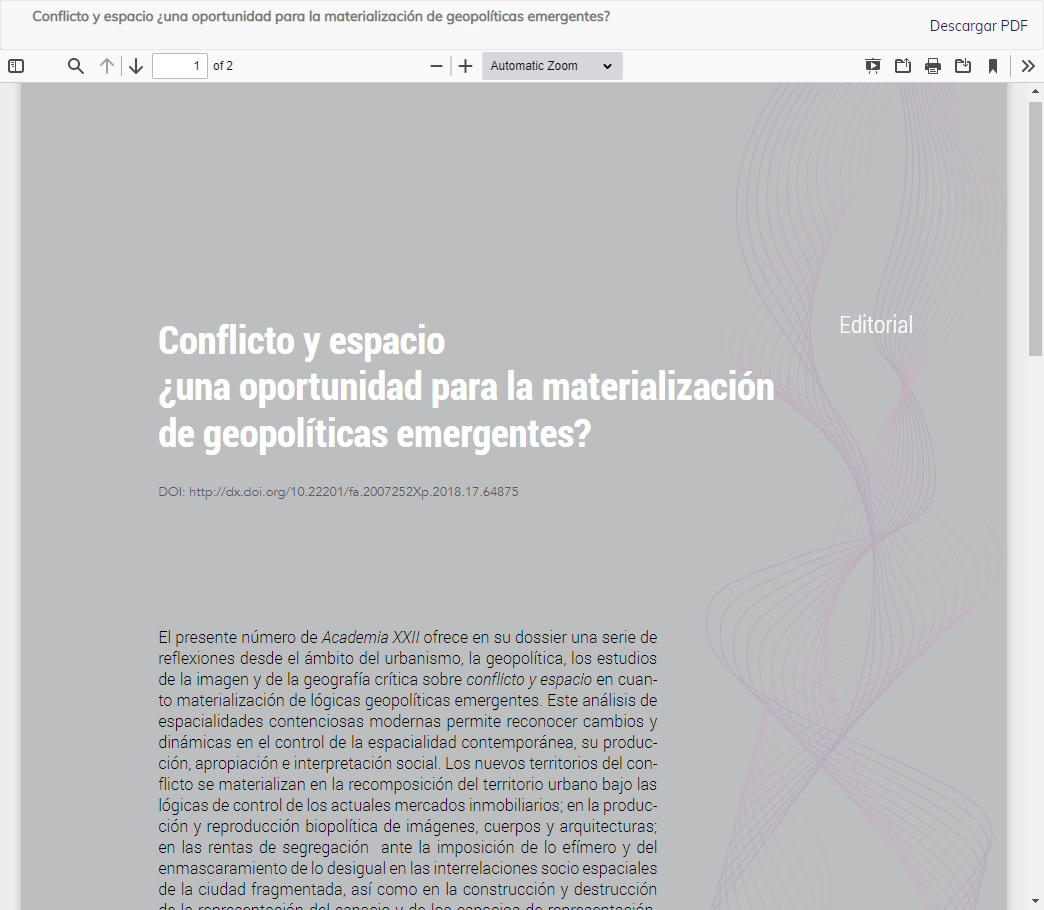Click the 'of 2' page count label
Screen dimensions: 1044x910
coord(223,66)
